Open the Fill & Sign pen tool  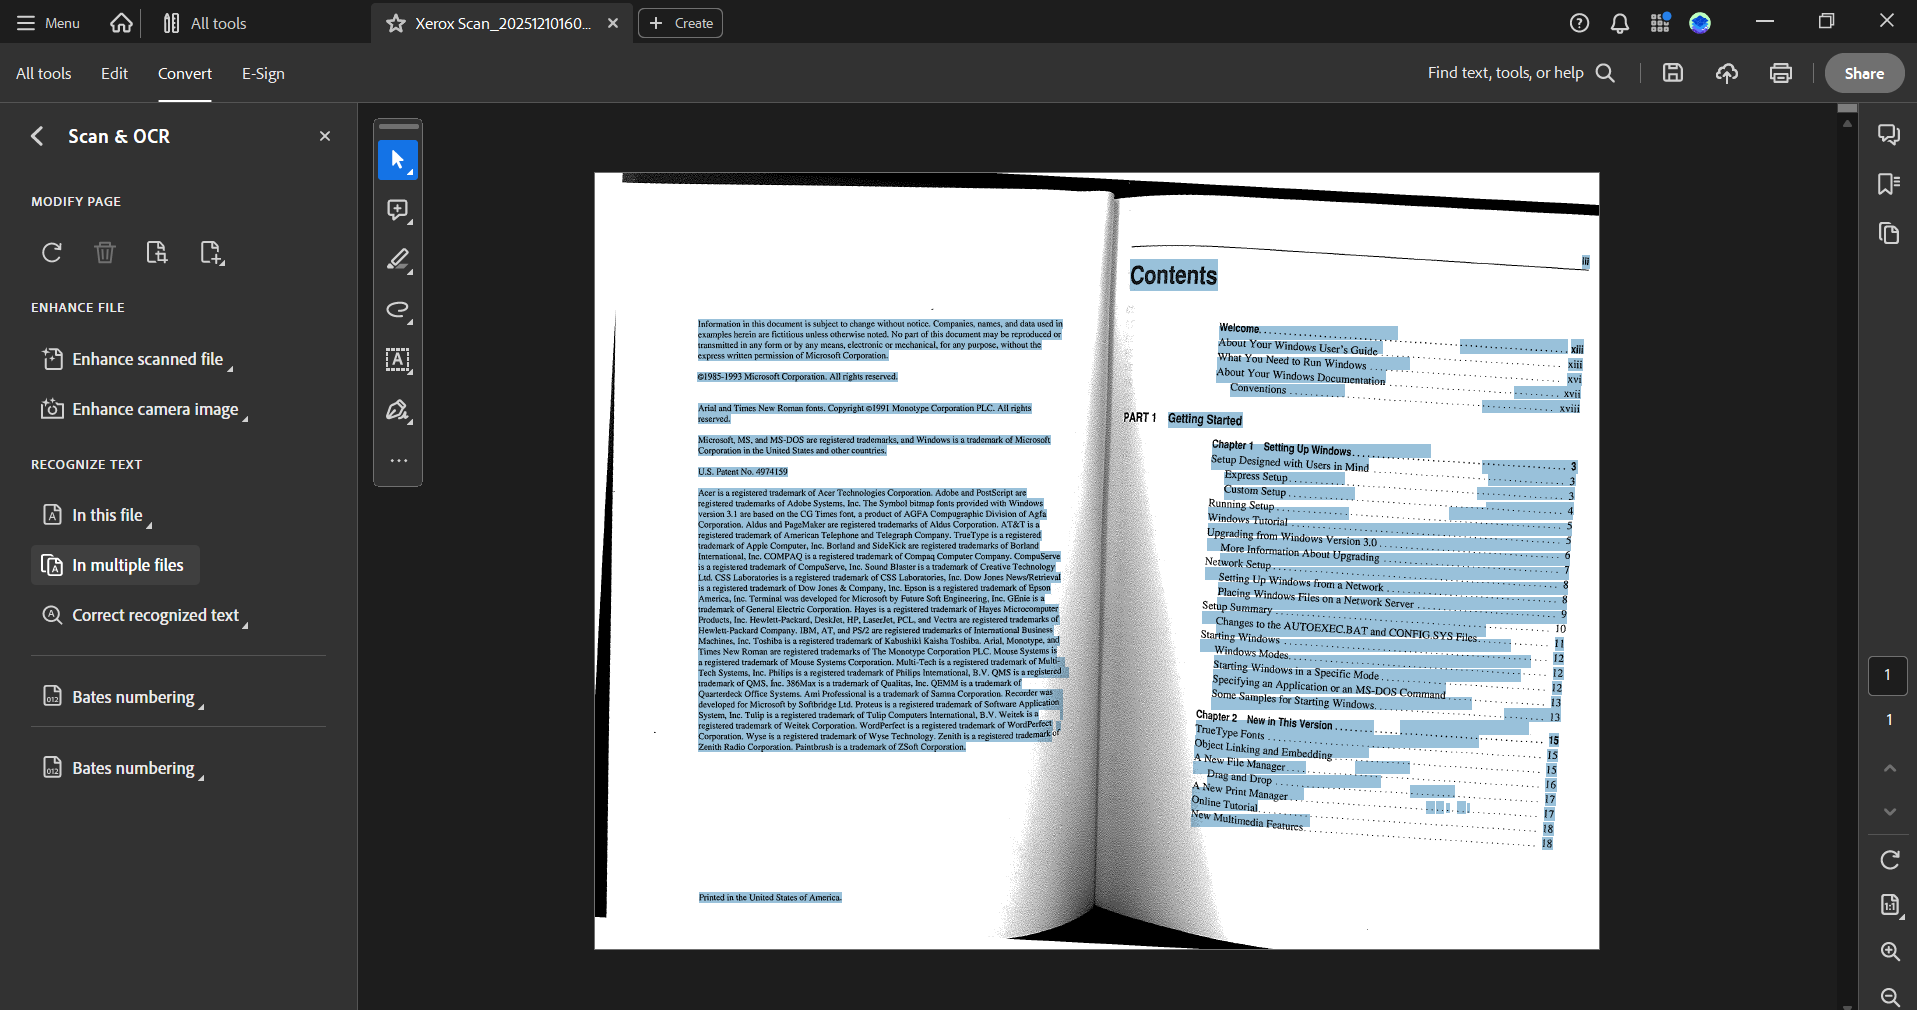click(x=397, y=411)
